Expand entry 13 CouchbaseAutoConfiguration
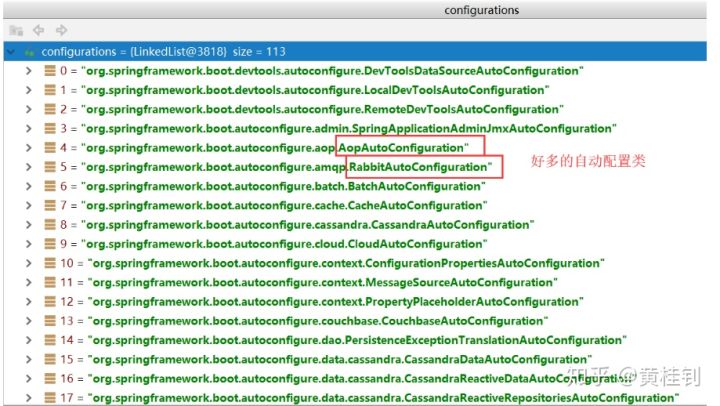Screen dimensions: 720x406 (x=29, y=321)
